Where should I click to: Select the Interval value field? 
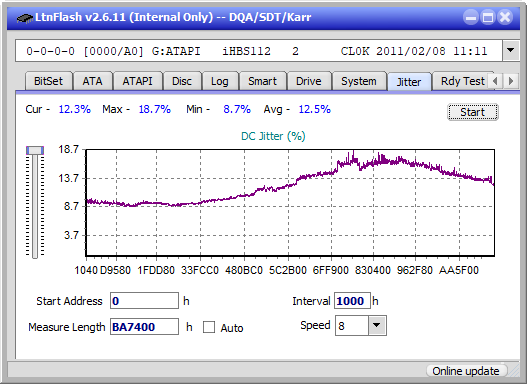(x=352, y=301)
